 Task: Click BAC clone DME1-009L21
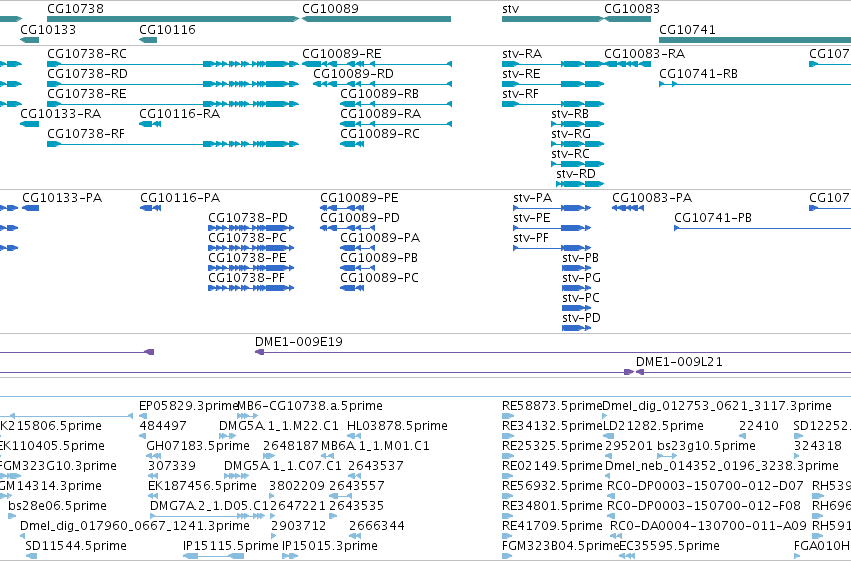pos(679,362)
